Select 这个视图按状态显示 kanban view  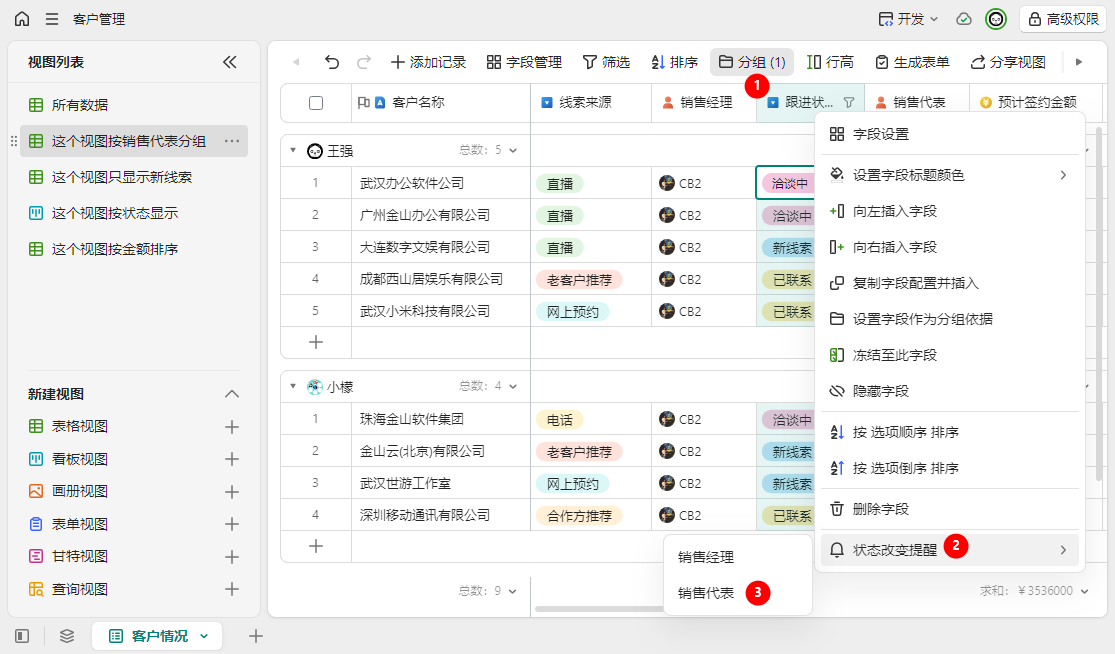coord(134,213)
